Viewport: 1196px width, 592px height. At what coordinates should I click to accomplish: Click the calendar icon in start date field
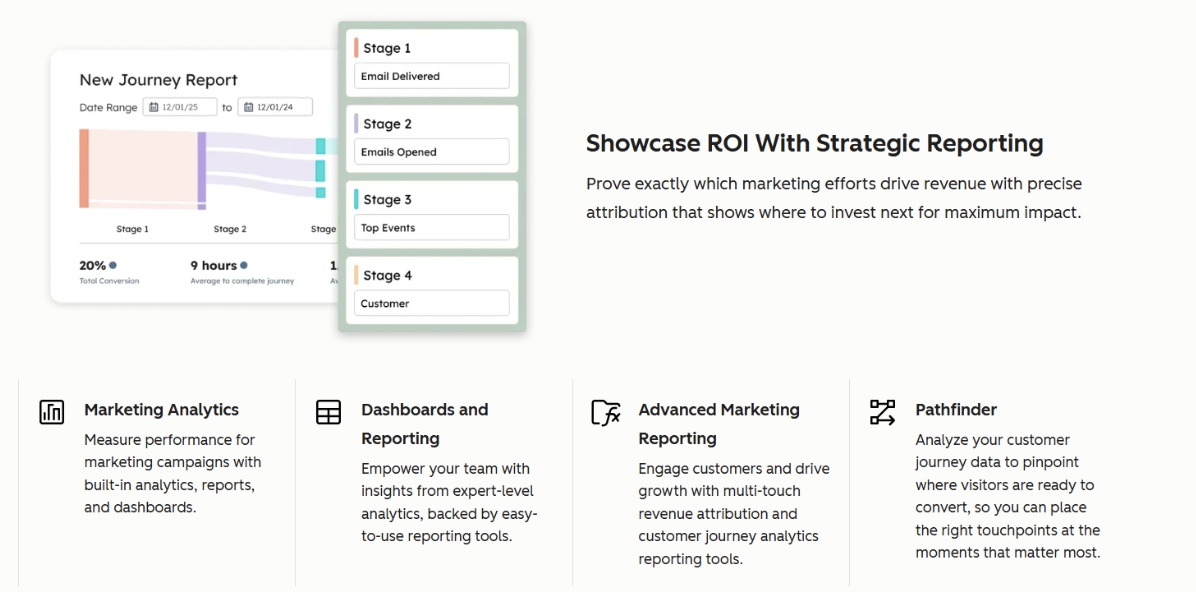(153, 107)
